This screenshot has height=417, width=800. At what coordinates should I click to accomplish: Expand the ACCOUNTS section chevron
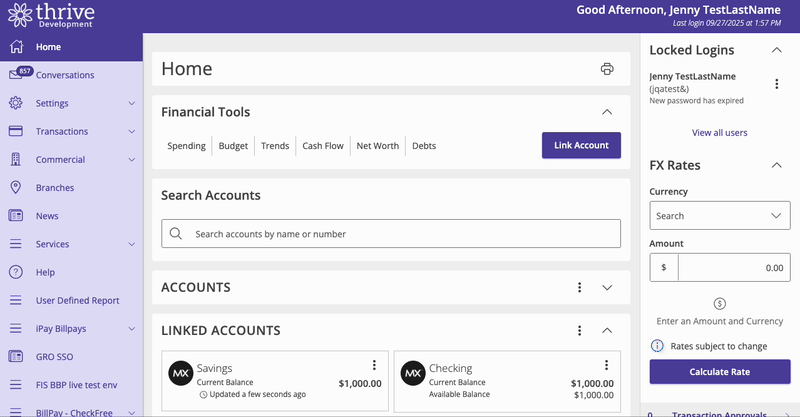pos(606,288)
